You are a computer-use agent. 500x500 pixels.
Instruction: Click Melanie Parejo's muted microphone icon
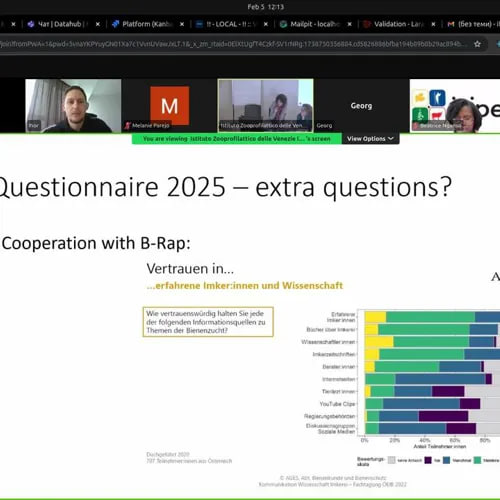pyautogui.click(x=127, y=125)
